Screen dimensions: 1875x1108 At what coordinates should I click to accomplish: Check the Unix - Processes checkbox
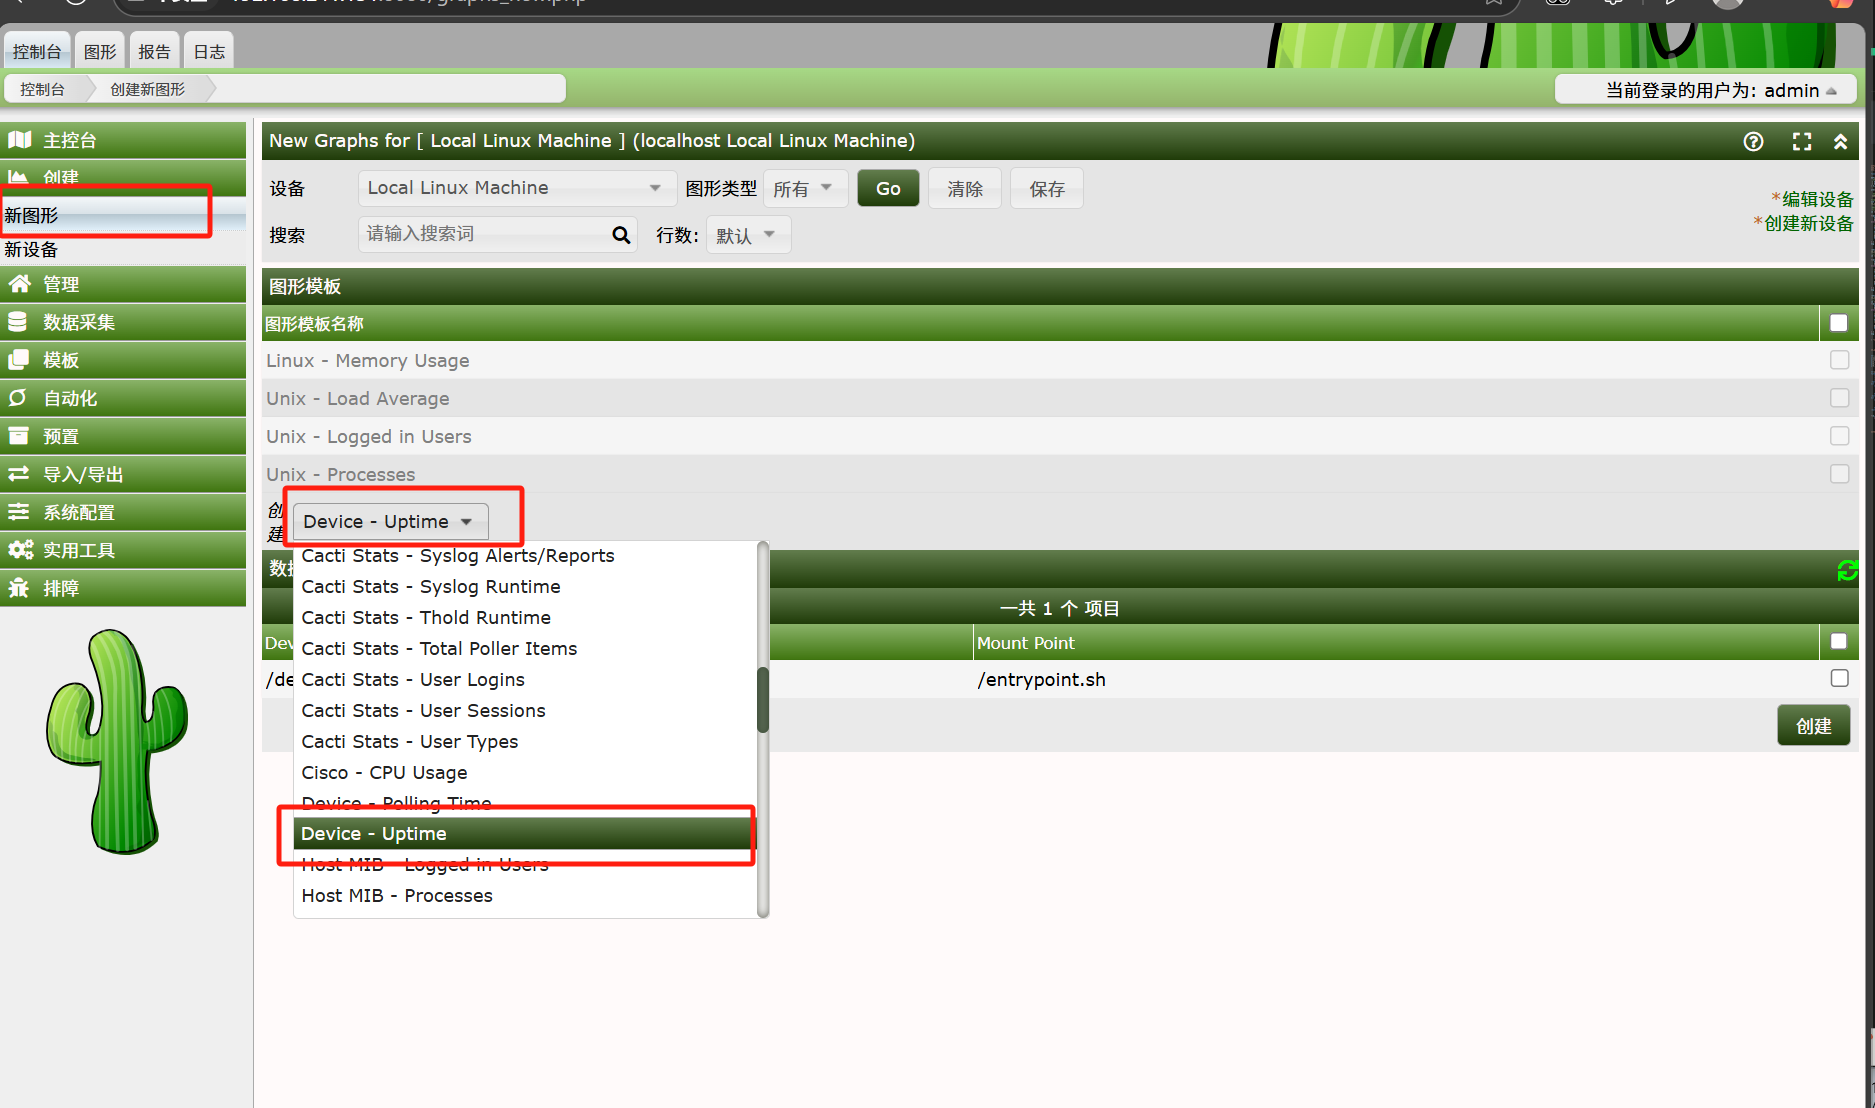click(1839, 474)
